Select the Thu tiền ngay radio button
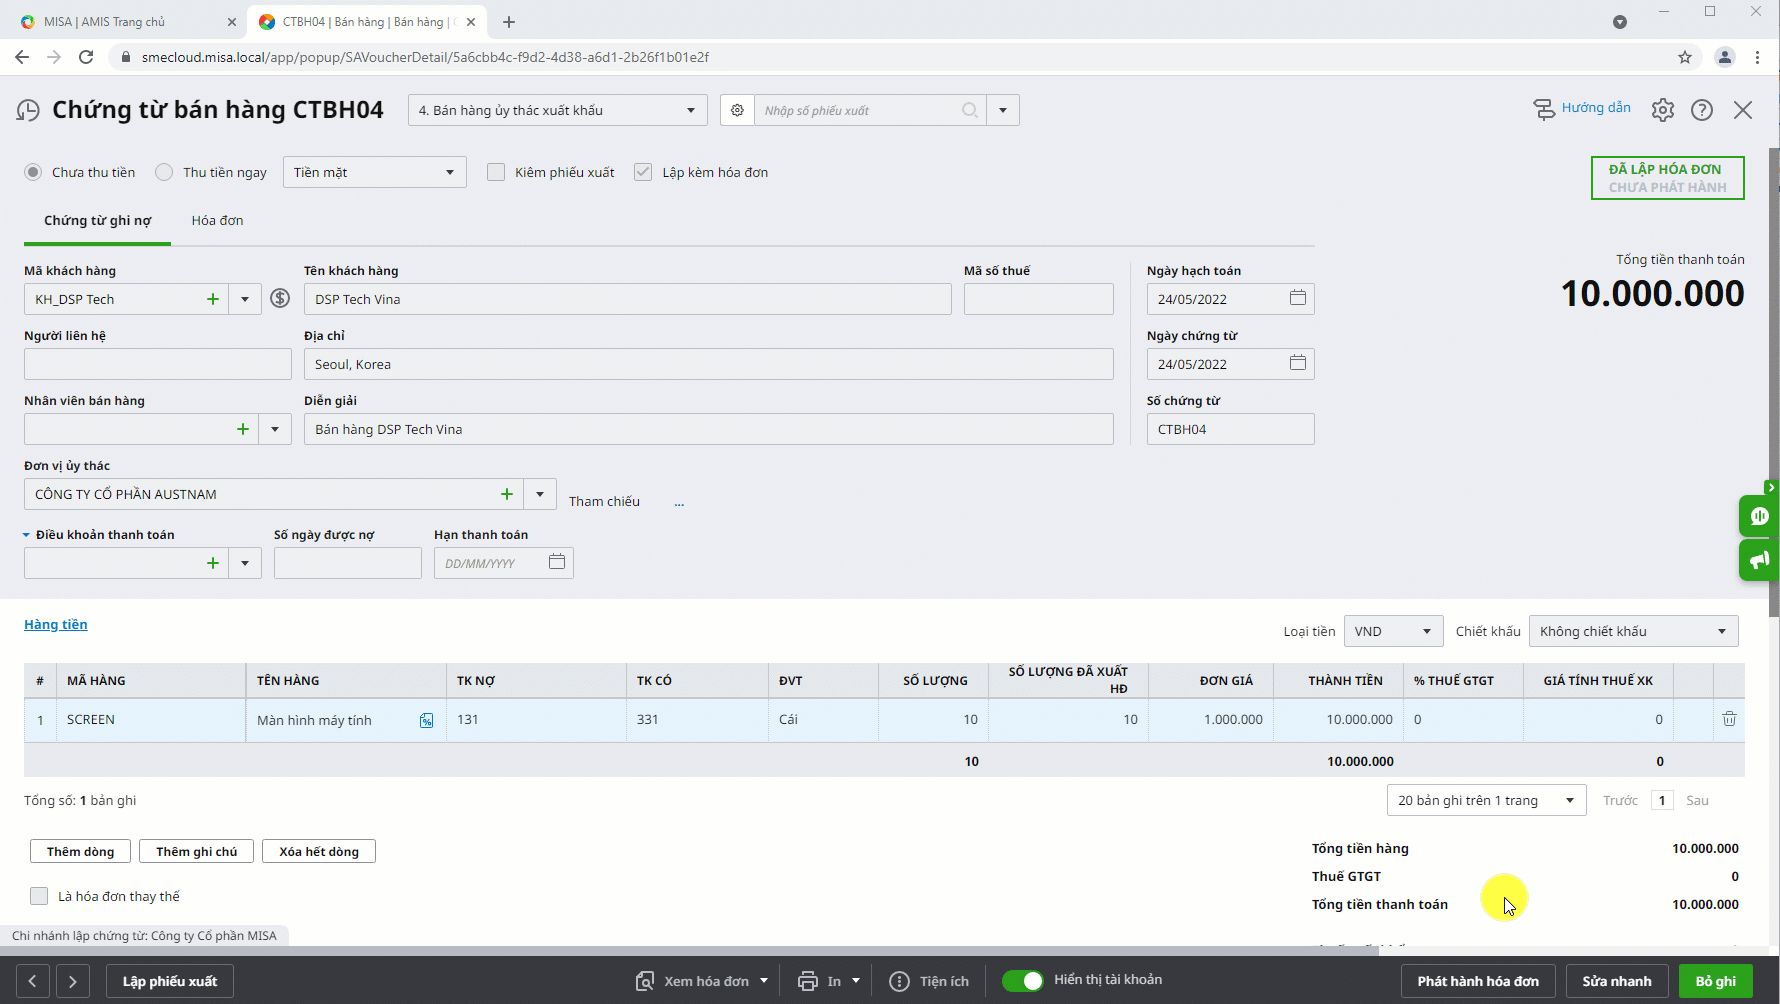The width and height of the screenshot is (1780, 1004). (165, 172)
